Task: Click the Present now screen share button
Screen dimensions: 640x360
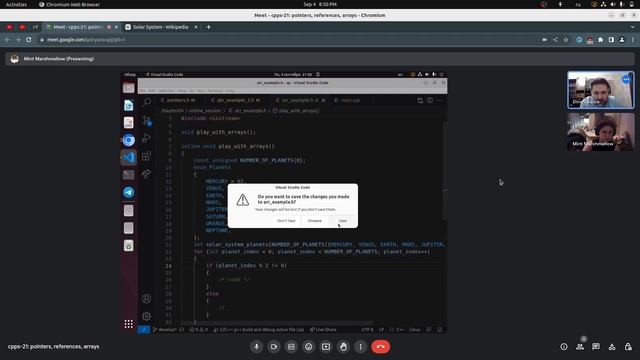Action: (x=326, y=347)
